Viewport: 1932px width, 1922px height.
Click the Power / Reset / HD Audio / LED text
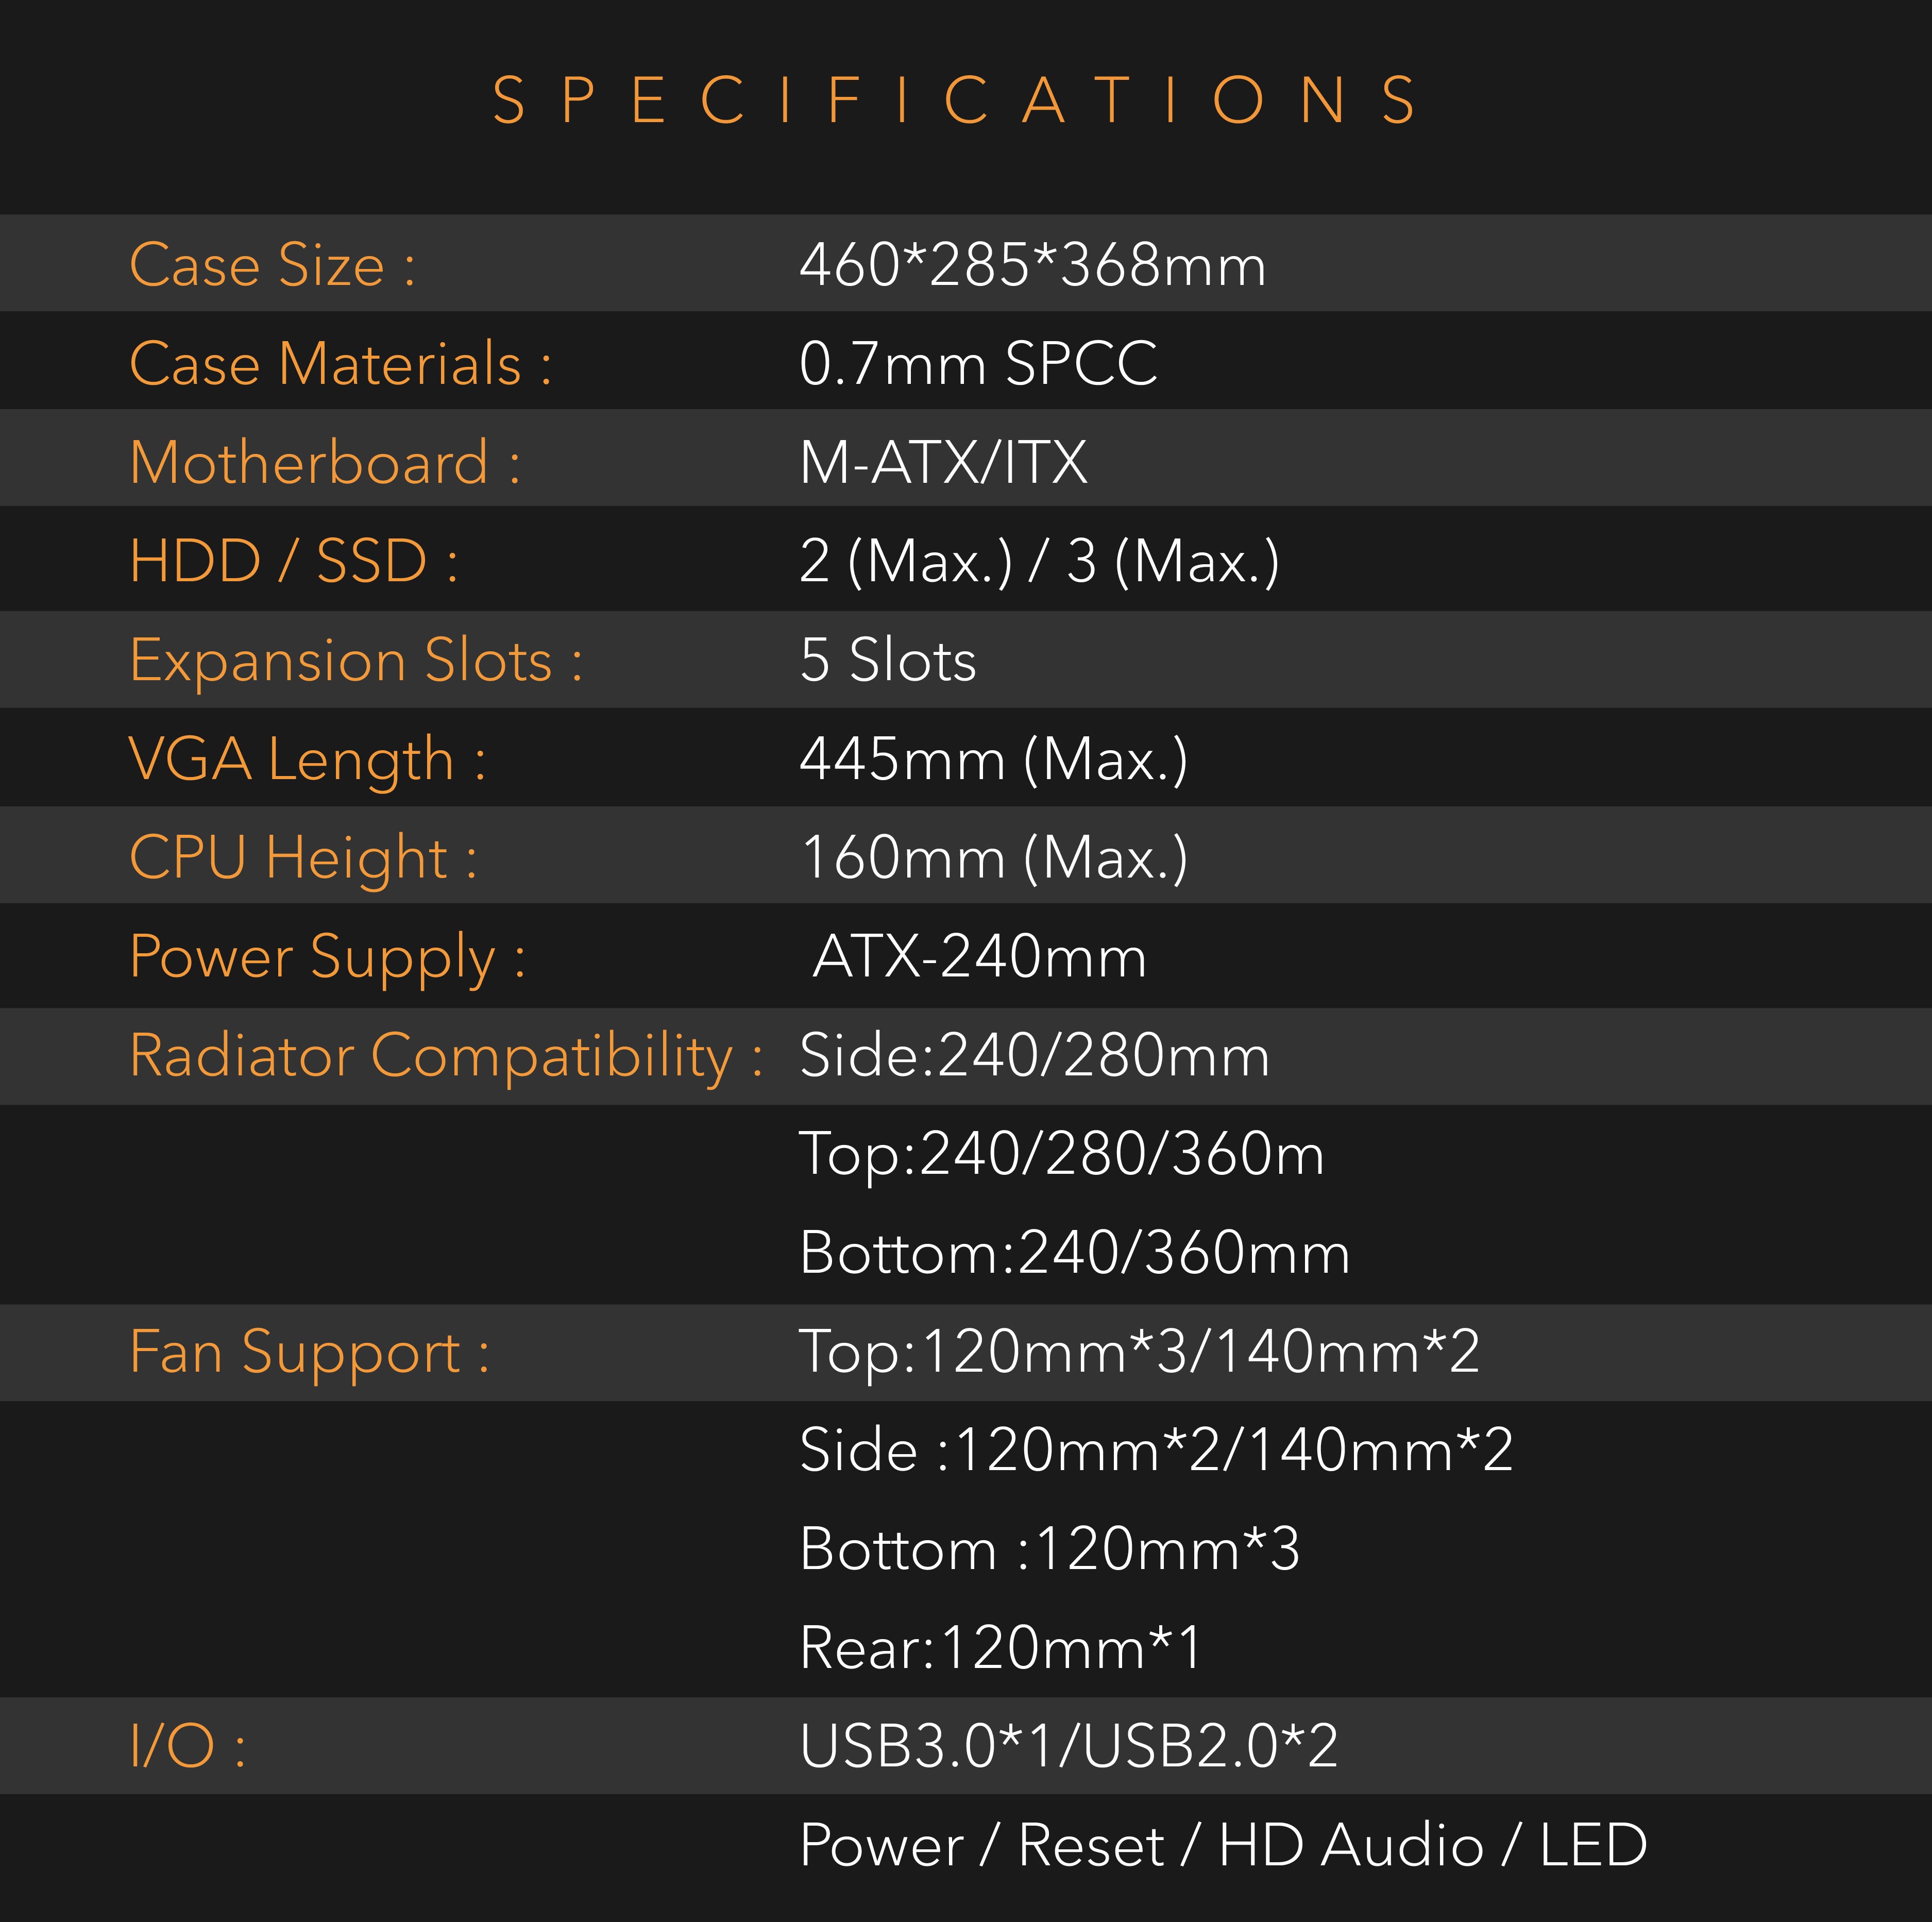point(1223,1845)
